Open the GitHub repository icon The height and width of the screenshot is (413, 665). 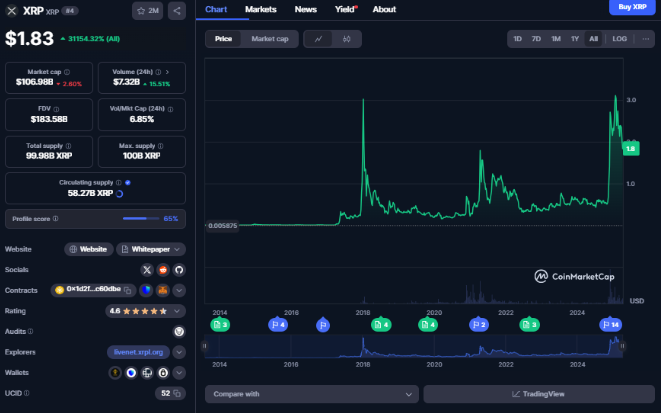point(179,270)
